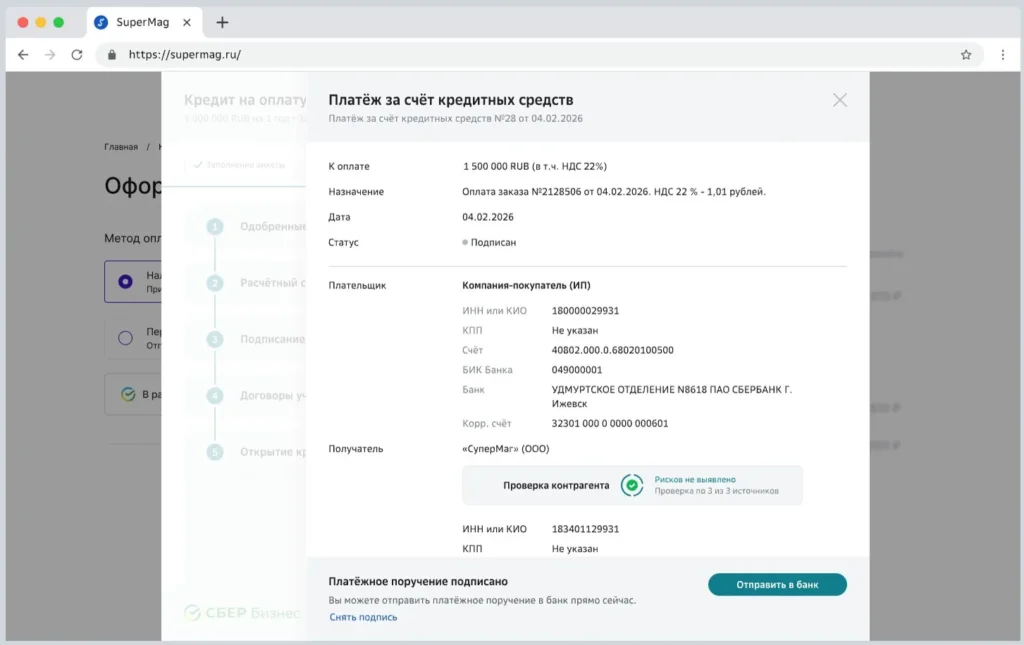Click the recipient ИНН 183401129931
Image resolution: width=1024 pixels, height=645 pixels.
(x=585, y=529)
